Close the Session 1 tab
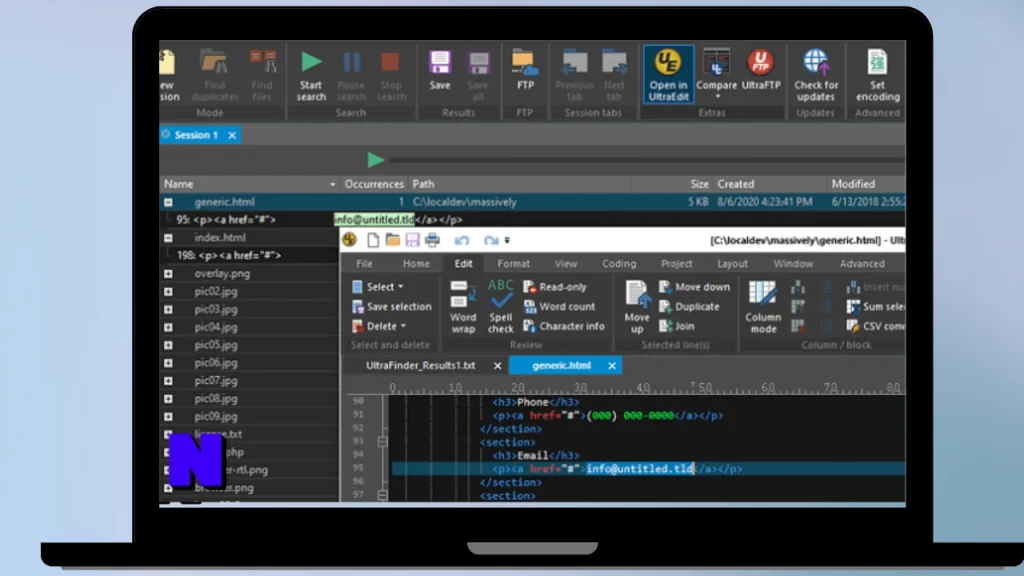 click(232, 135)
